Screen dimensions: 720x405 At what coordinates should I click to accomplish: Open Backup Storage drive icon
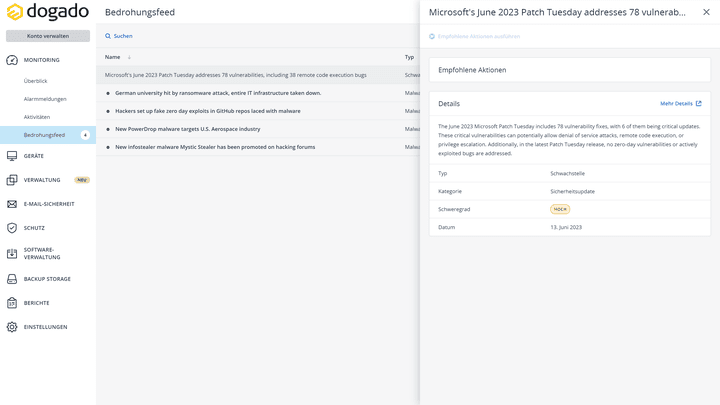[x=12, y=279]
